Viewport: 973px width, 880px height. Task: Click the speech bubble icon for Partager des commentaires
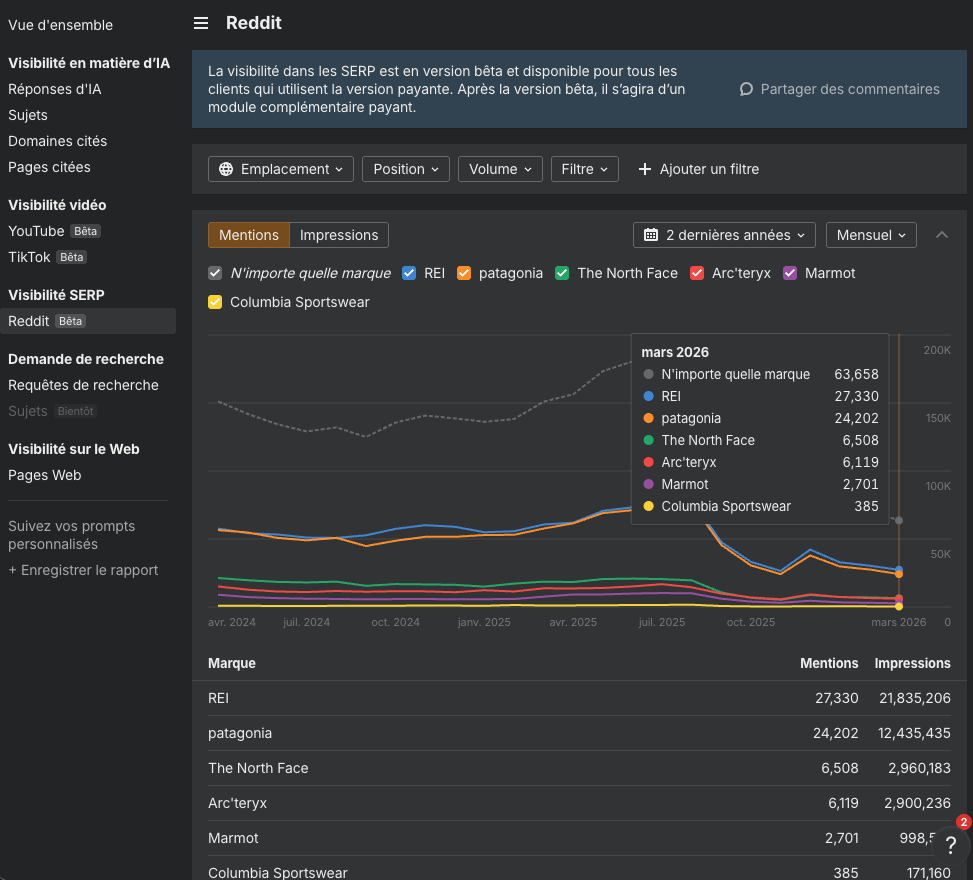pyautogui.click(x=745, y=89)
